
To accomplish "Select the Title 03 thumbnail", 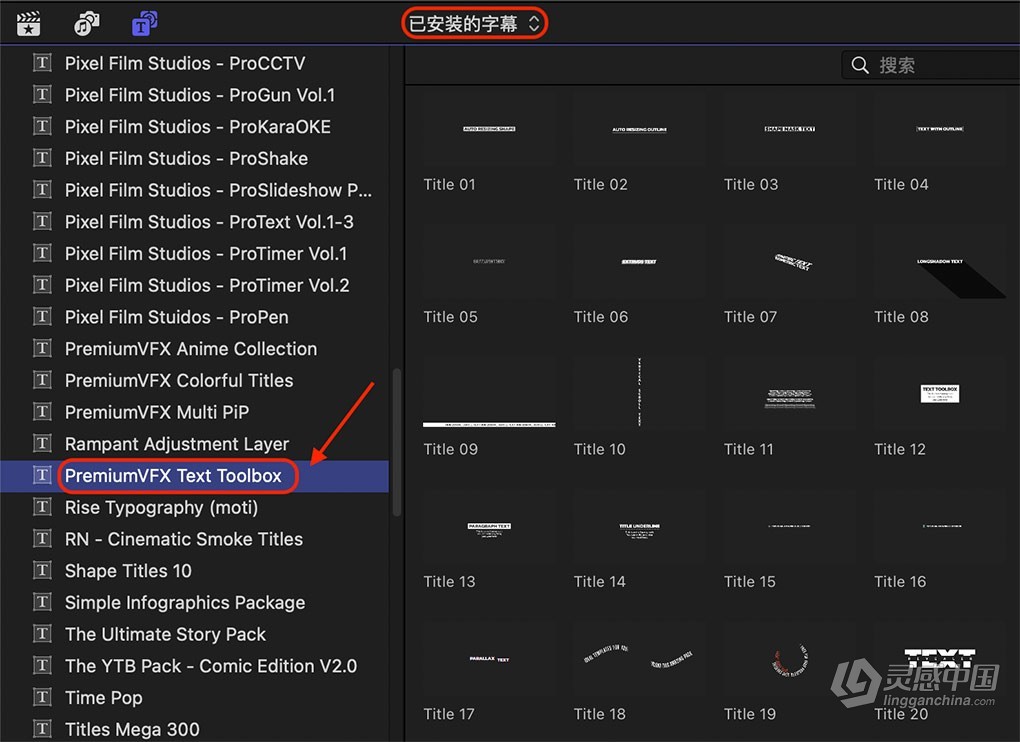I will [790, 129].
